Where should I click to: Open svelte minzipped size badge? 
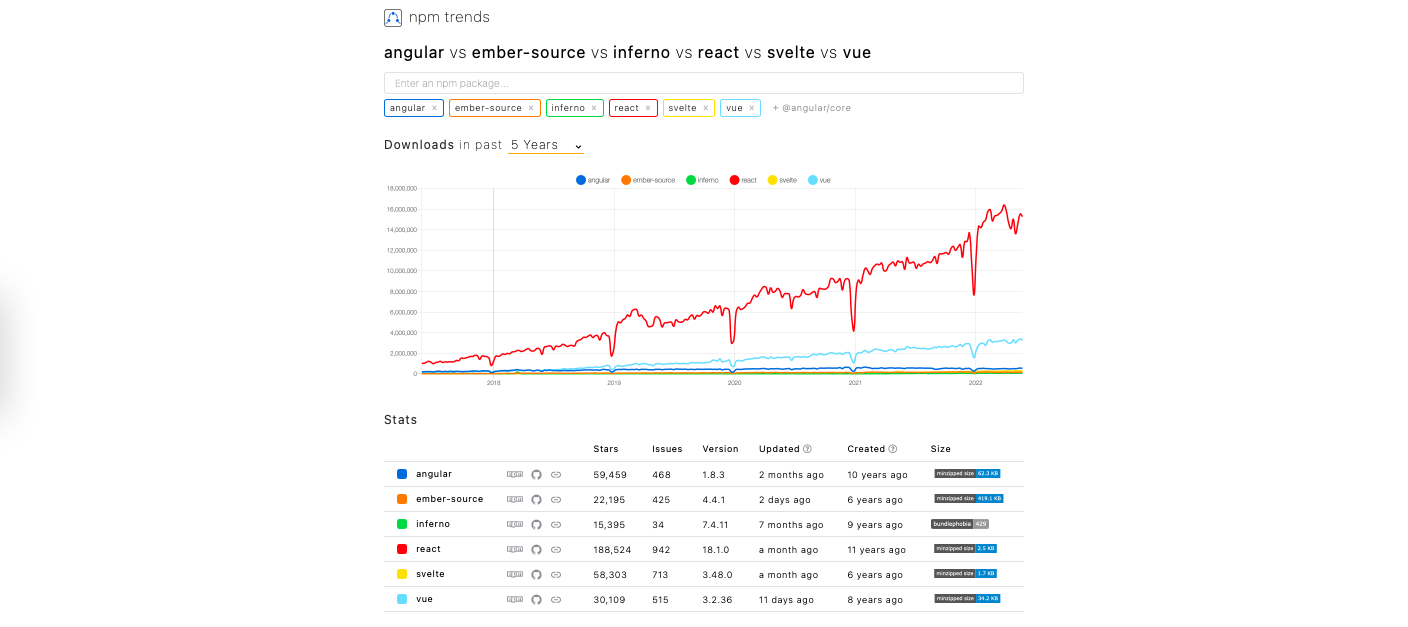[x=966, y=573]
